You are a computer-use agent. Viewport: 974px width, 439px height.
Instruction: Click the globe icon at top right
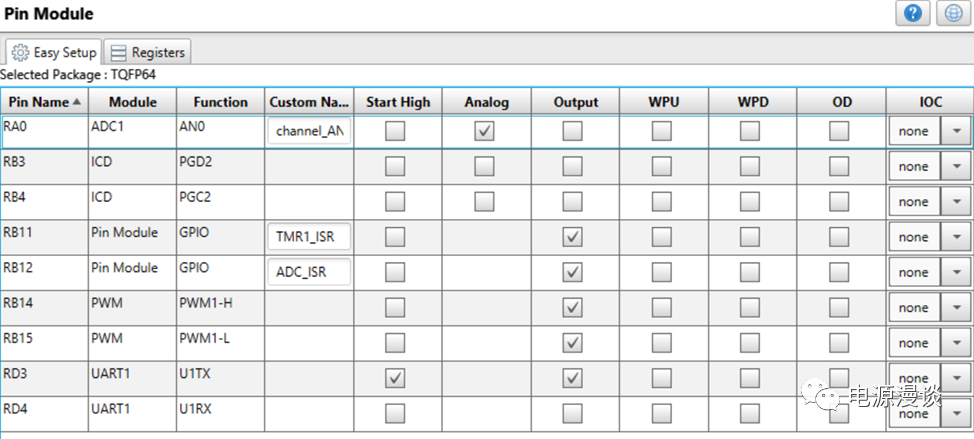tap(953, 13)
